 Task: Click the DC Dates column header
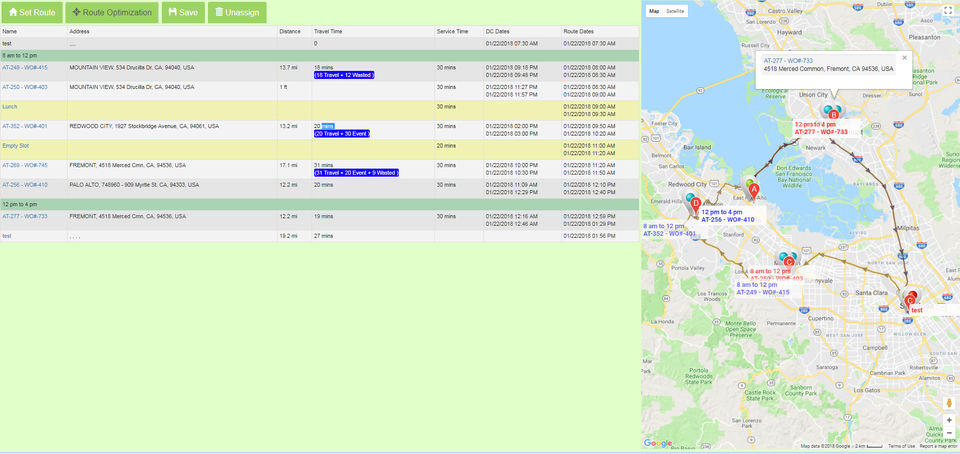[x=522, y=31]
